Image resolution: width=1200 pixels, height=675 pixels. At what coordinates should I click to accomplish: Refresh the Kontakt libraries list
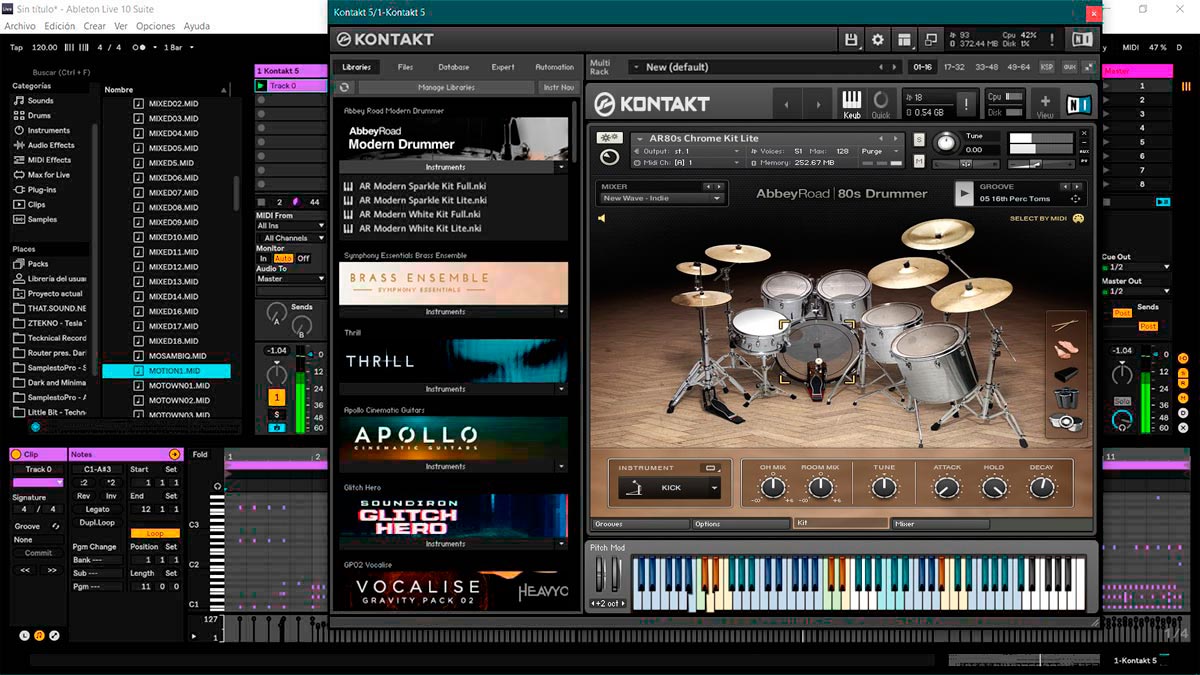343,88
